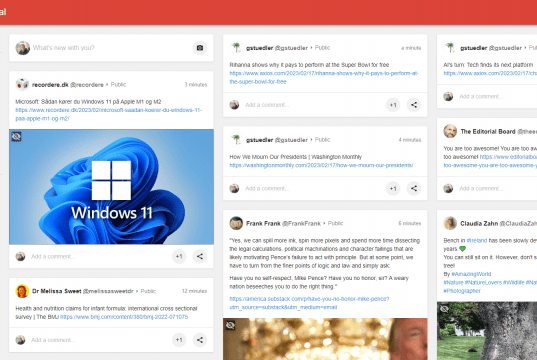537x360 pixels.
Task: Click "Add a comment" under the Rihanna post
Action: pos(267,105)
